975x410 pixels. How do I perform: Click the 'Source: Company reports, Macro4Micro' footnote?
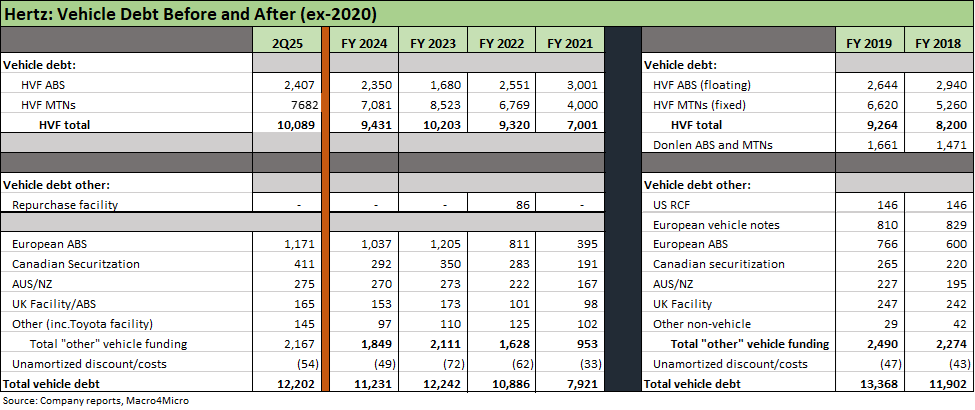[96, 401]
